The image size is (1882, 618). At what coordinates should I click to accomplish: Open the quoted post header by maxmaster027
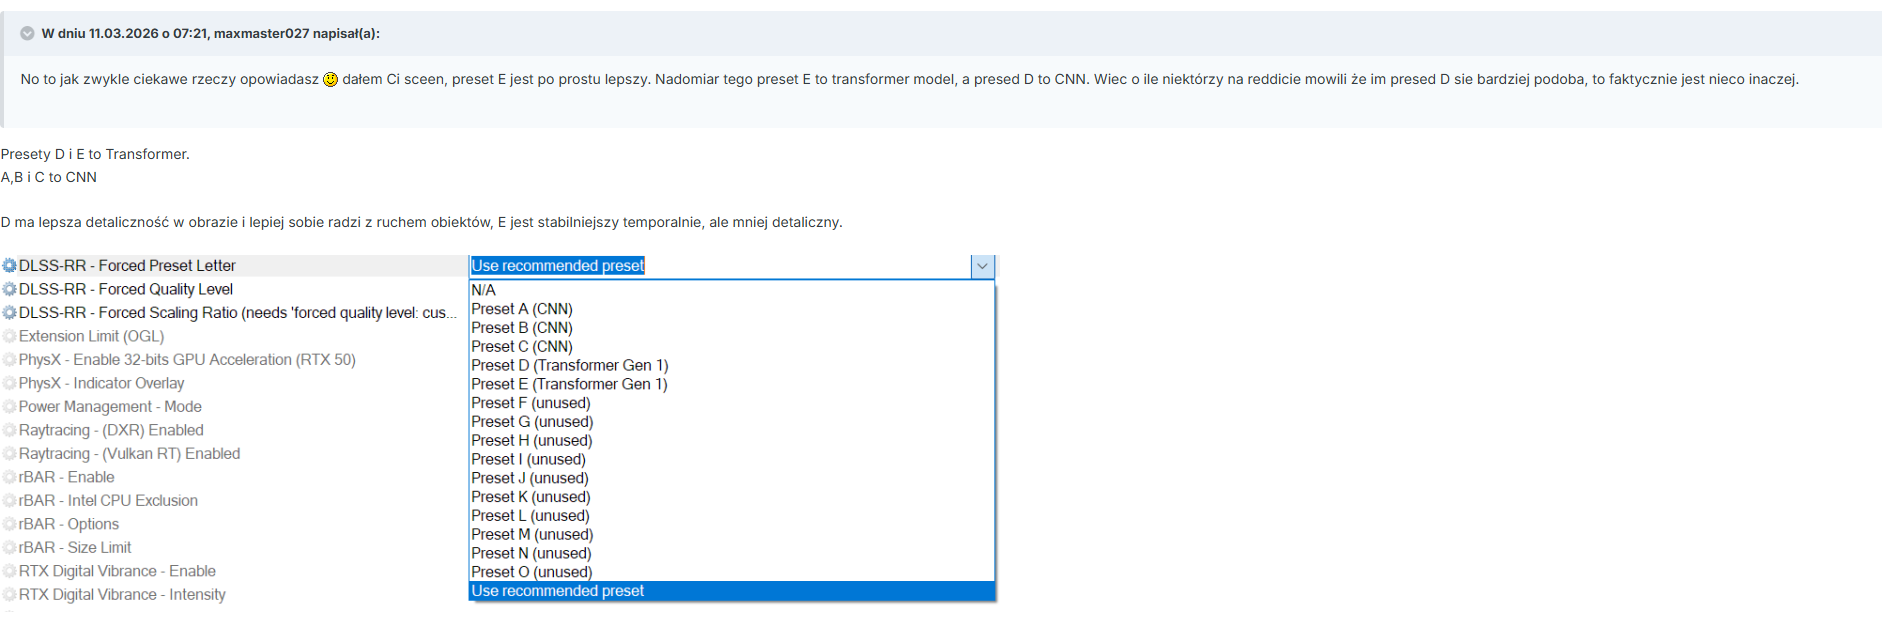[210, 33]
